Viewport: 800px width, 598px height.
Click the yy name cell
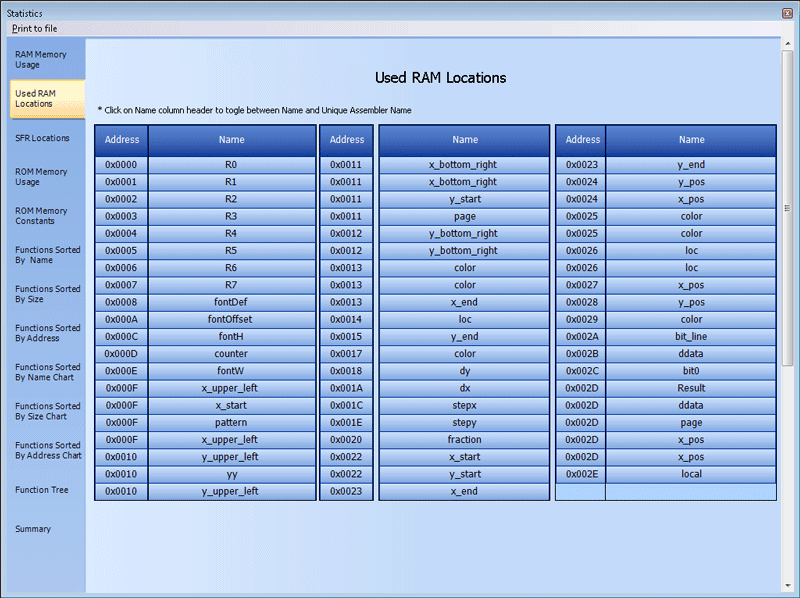232,474
